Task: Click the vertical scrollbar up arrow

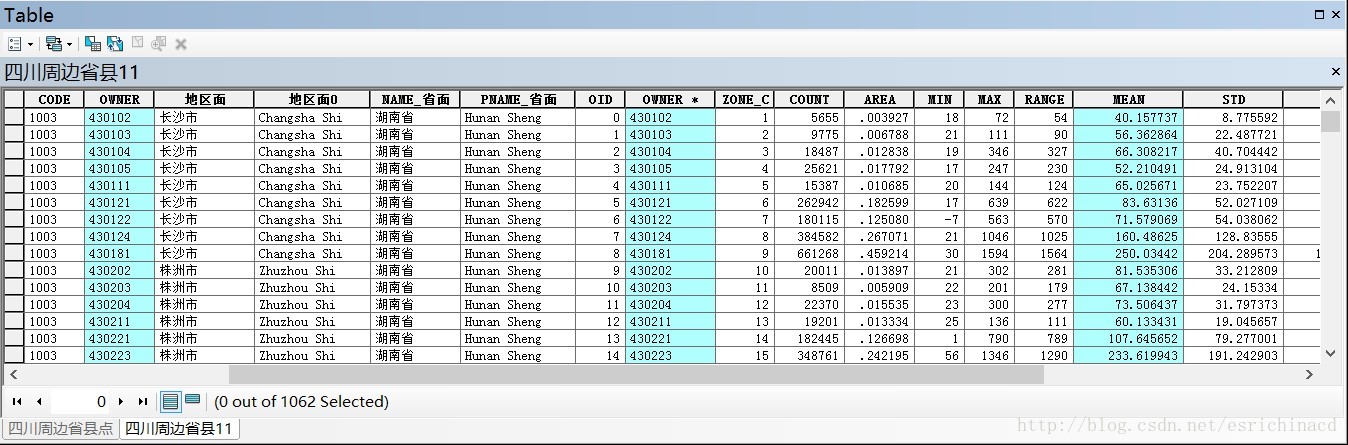Action: click(1330, 100)
